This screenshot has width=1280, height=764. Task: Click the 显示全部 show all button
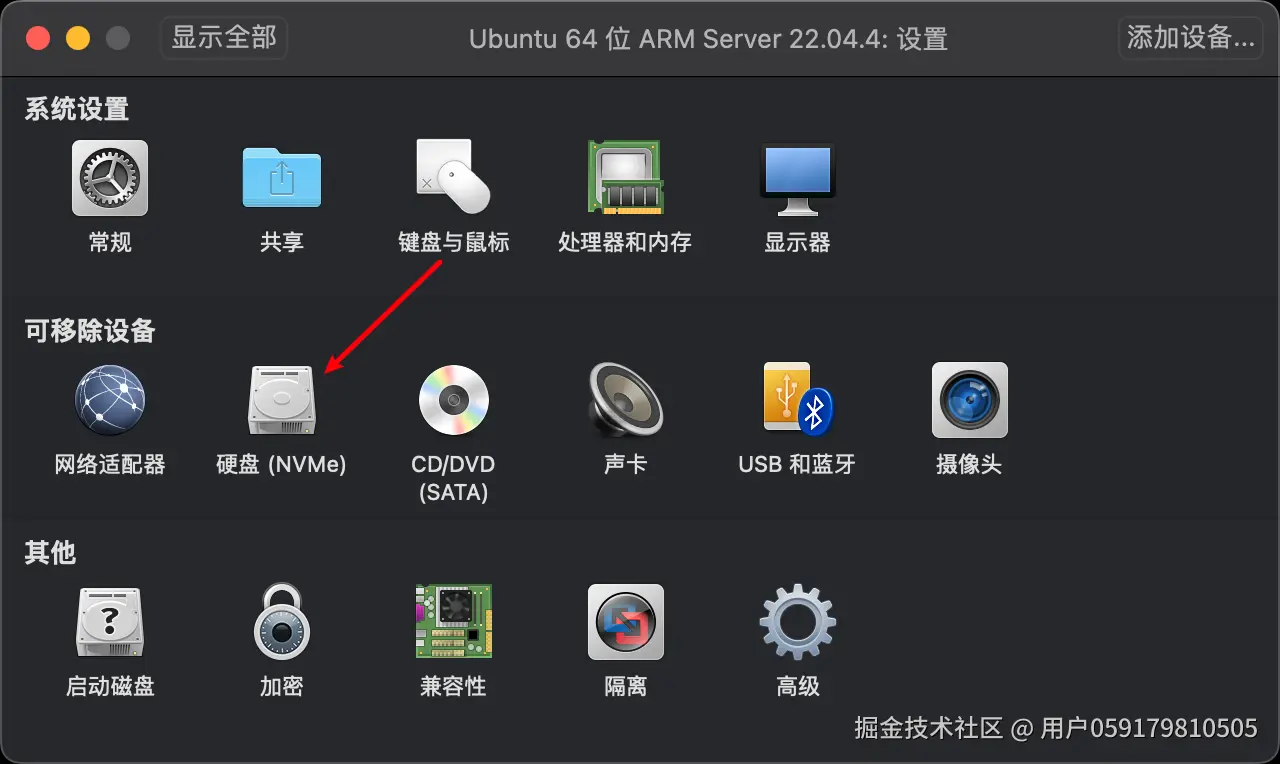pyautogui.click(x=224, y=38)
